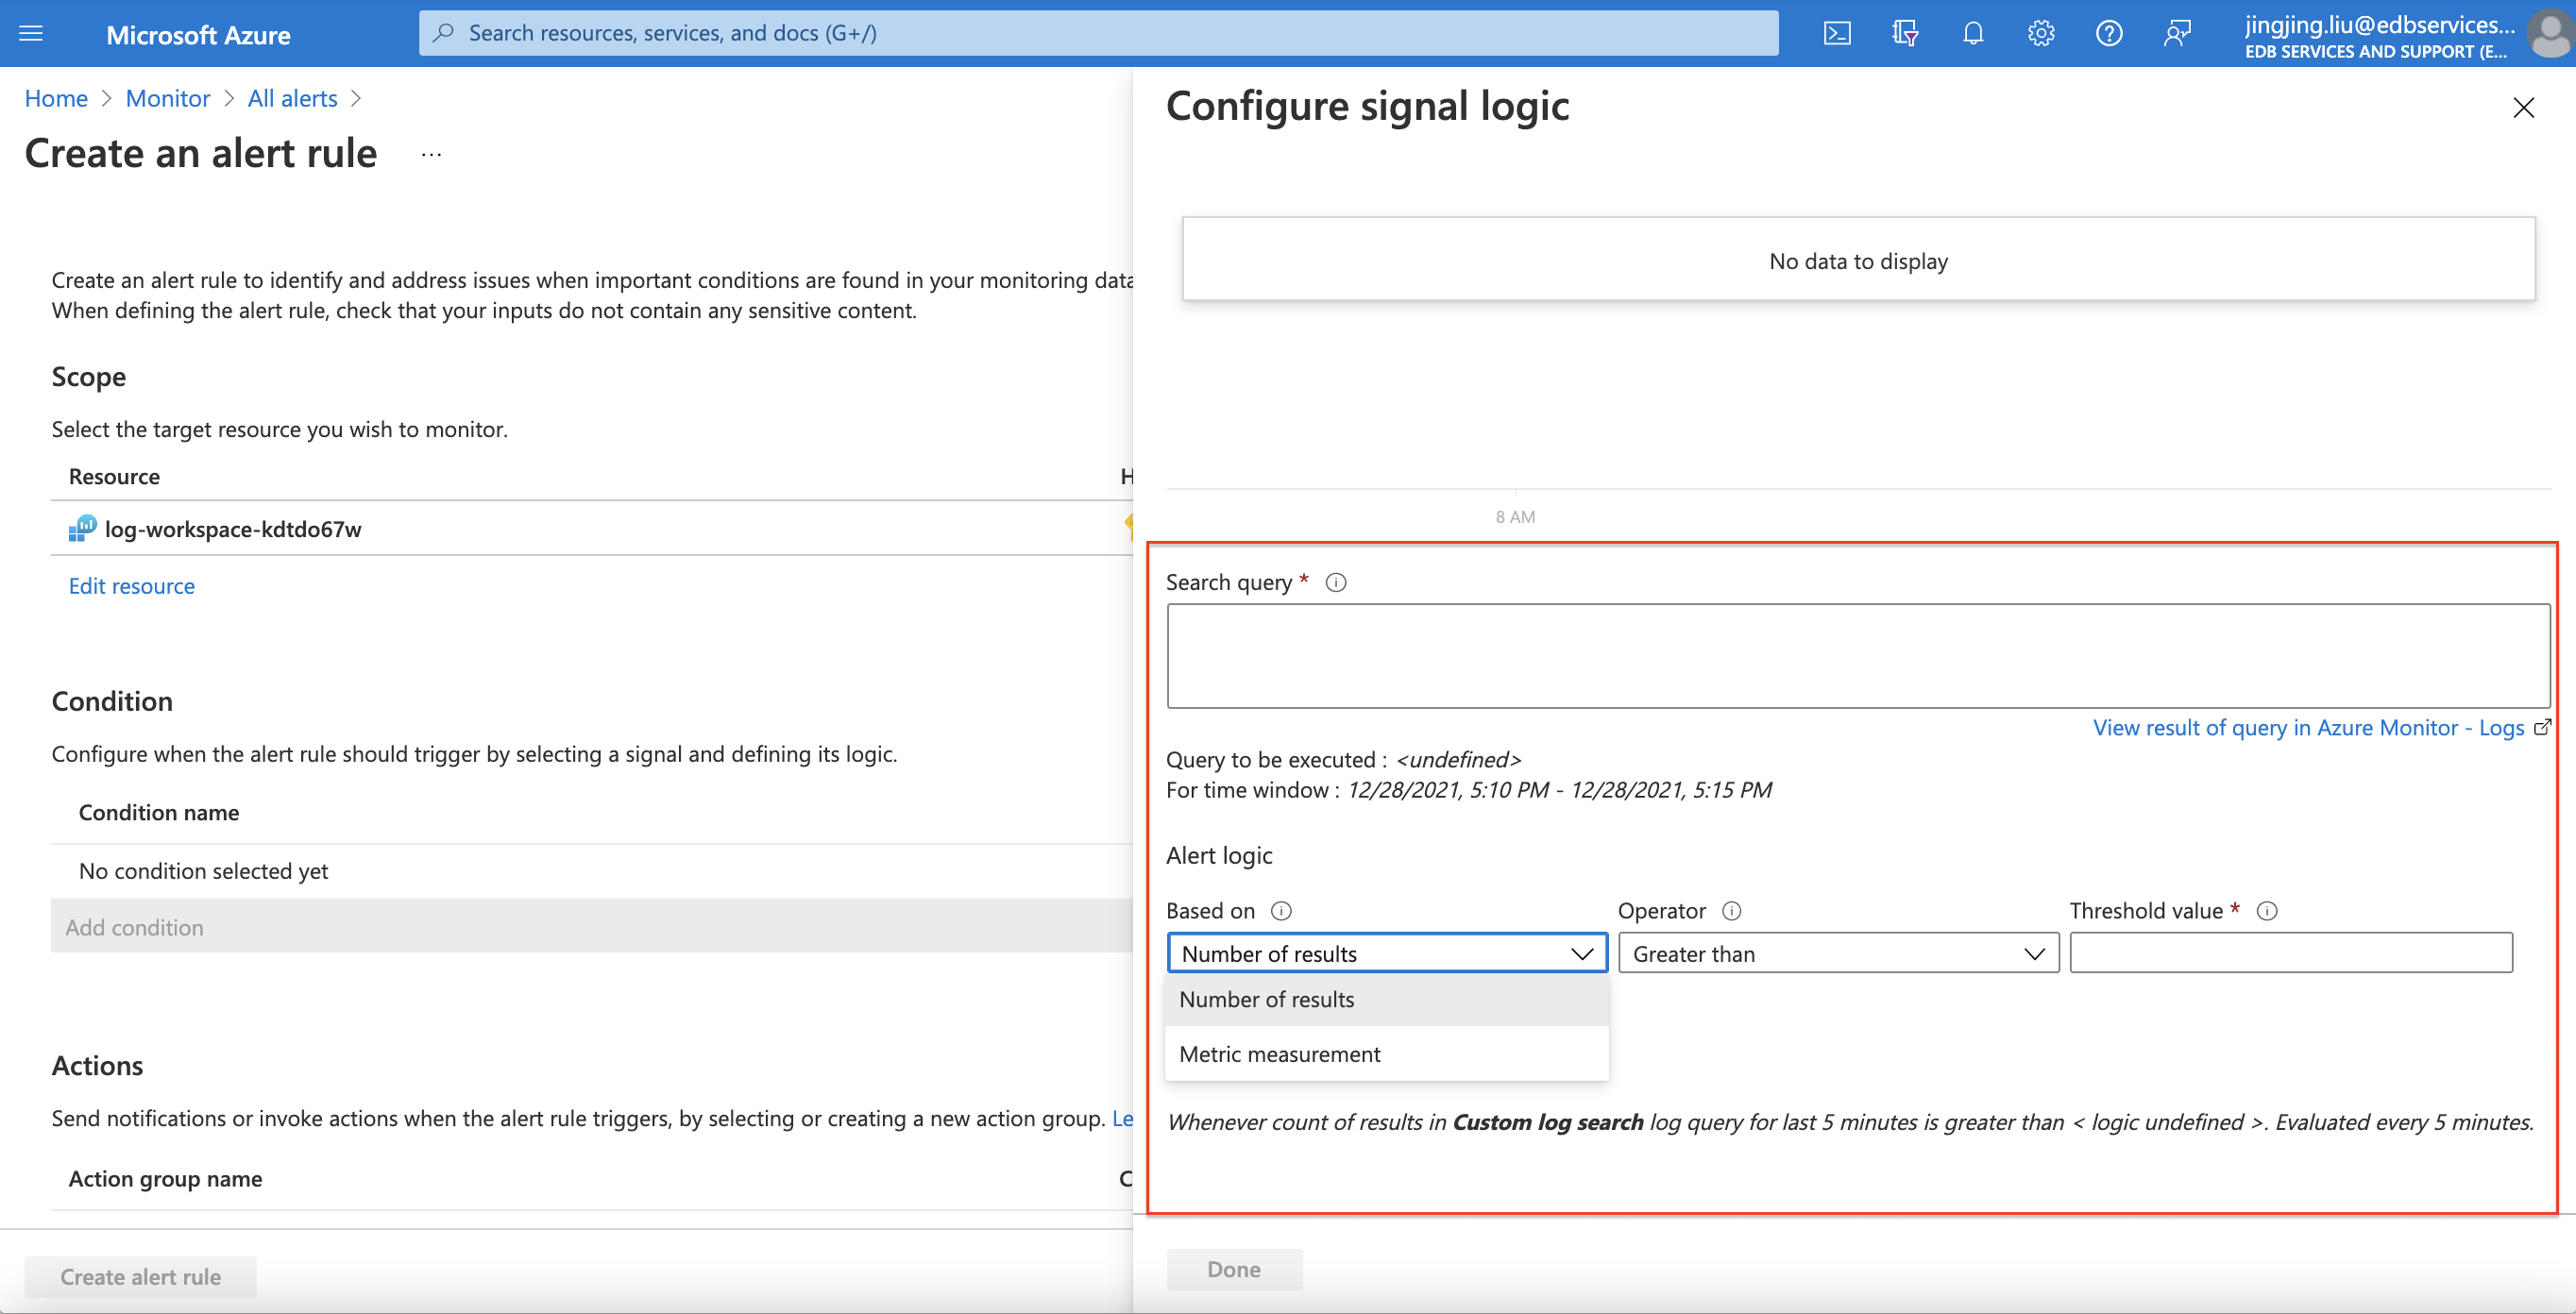Click the 'No data to display' chart area
The width and height of the screenshot is (2576, 1314).
coord(1858,260)
